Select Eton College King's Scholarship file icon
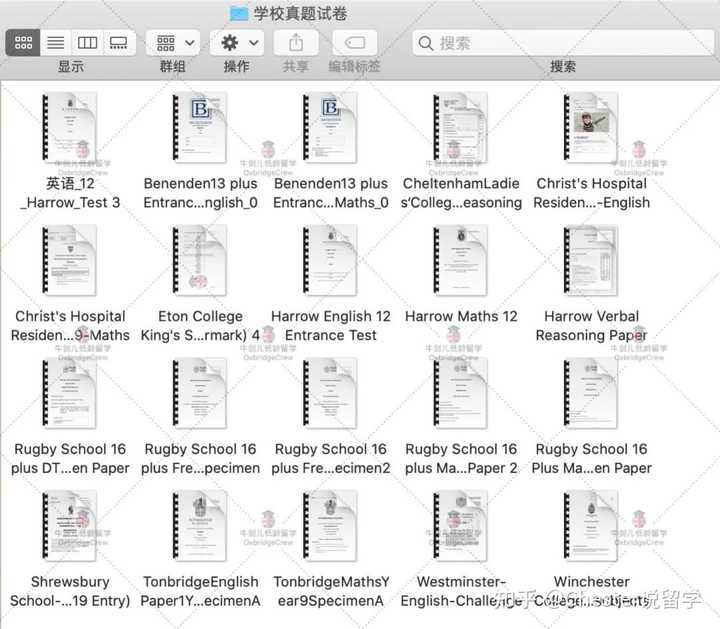The width and height of the screenshot is (720, 629). pos(200,260)
